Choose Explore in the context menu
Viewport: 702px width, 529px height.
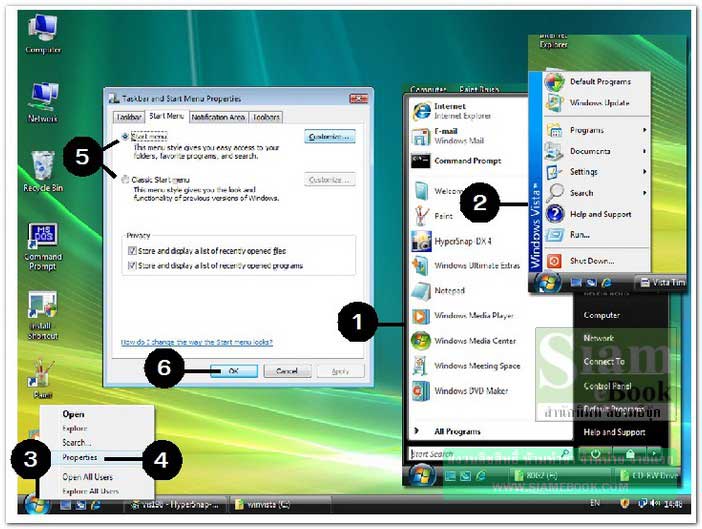[x=74, y=428]
